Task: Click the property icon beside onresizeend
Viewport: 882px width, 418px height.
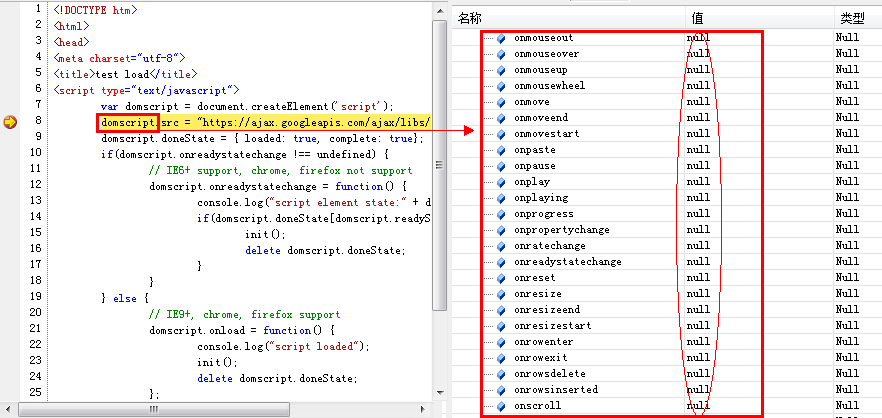Action: coord(502,310)
